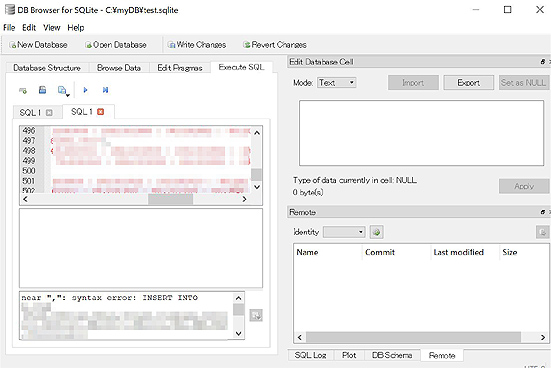Click the Remote list scroll left arrow

click(300, 337)
